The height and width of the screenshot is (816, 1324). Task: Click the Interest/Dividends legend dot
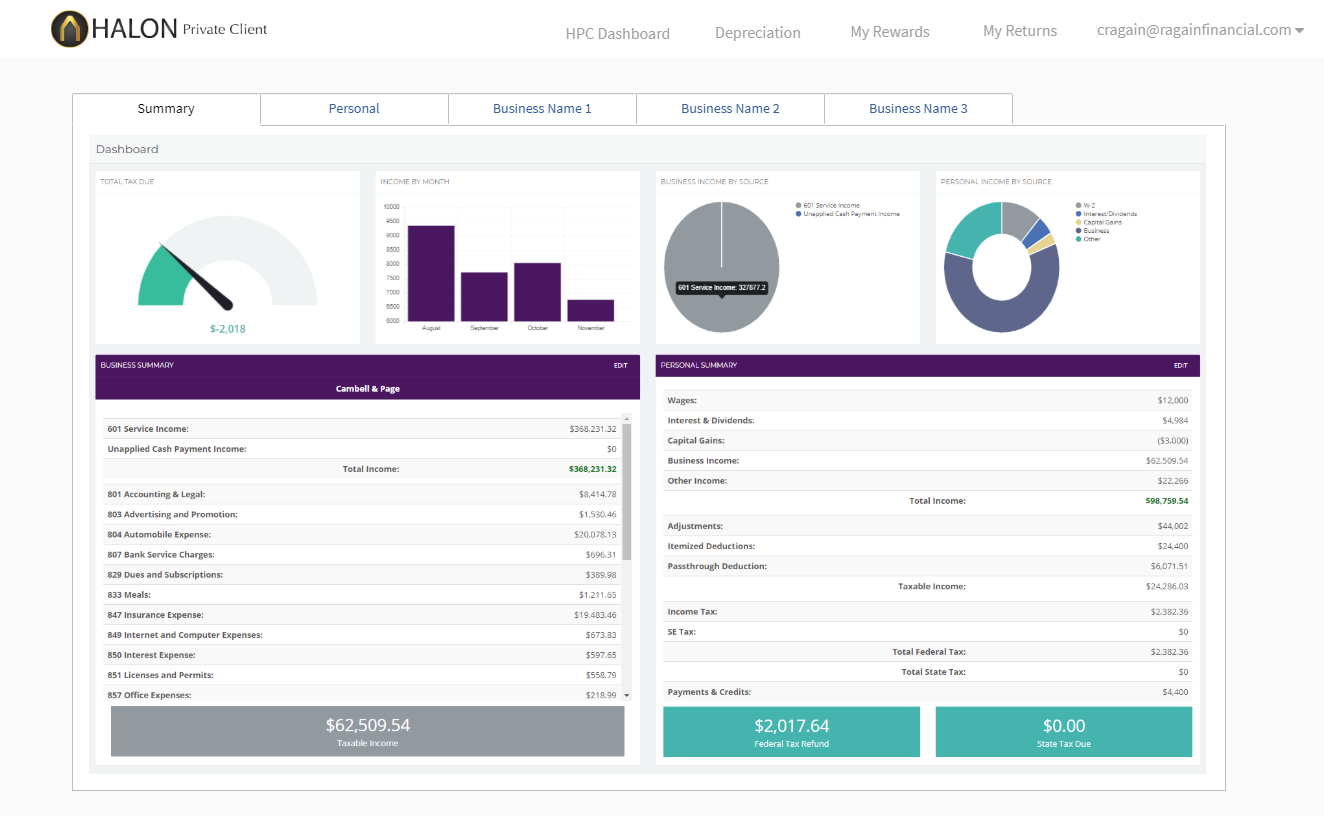point(1078,214)
